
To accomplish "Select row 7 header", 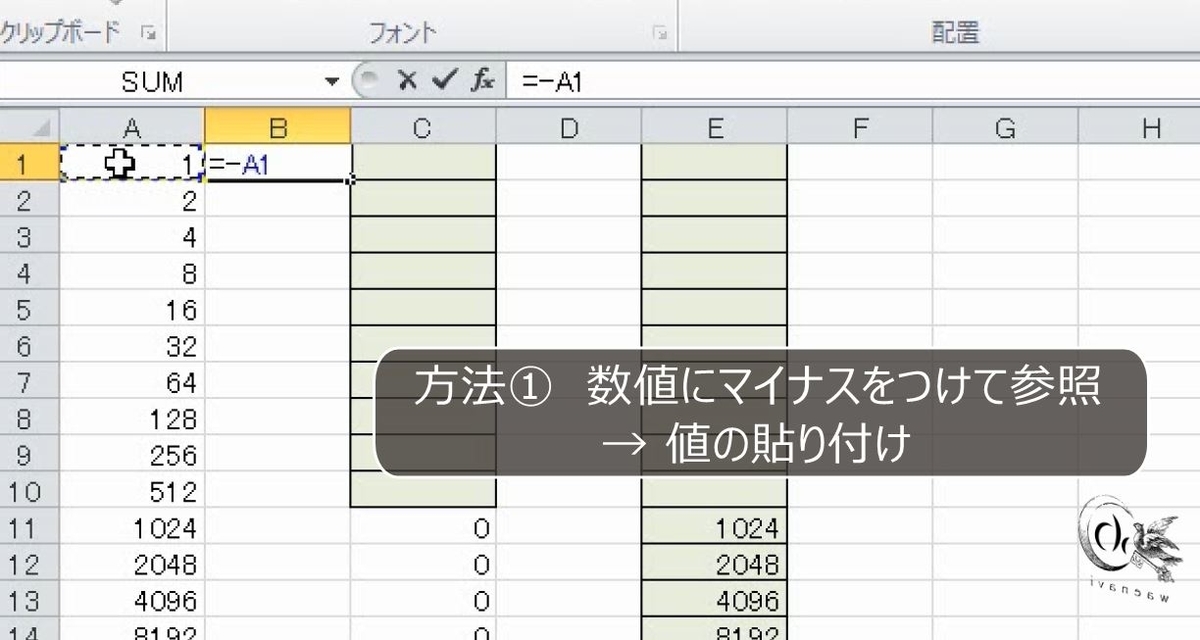I will (x=30, y=381).
